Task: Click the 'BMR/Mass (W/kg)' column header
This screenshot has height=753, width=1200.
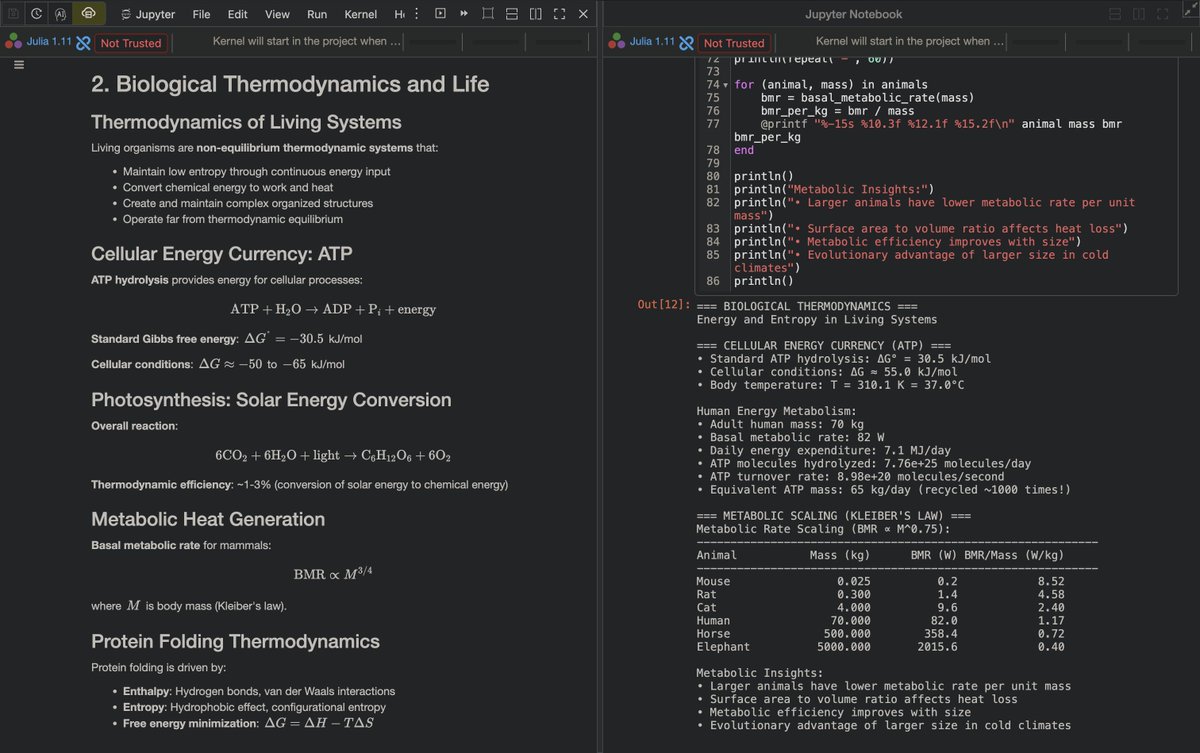Action: 1014,555
